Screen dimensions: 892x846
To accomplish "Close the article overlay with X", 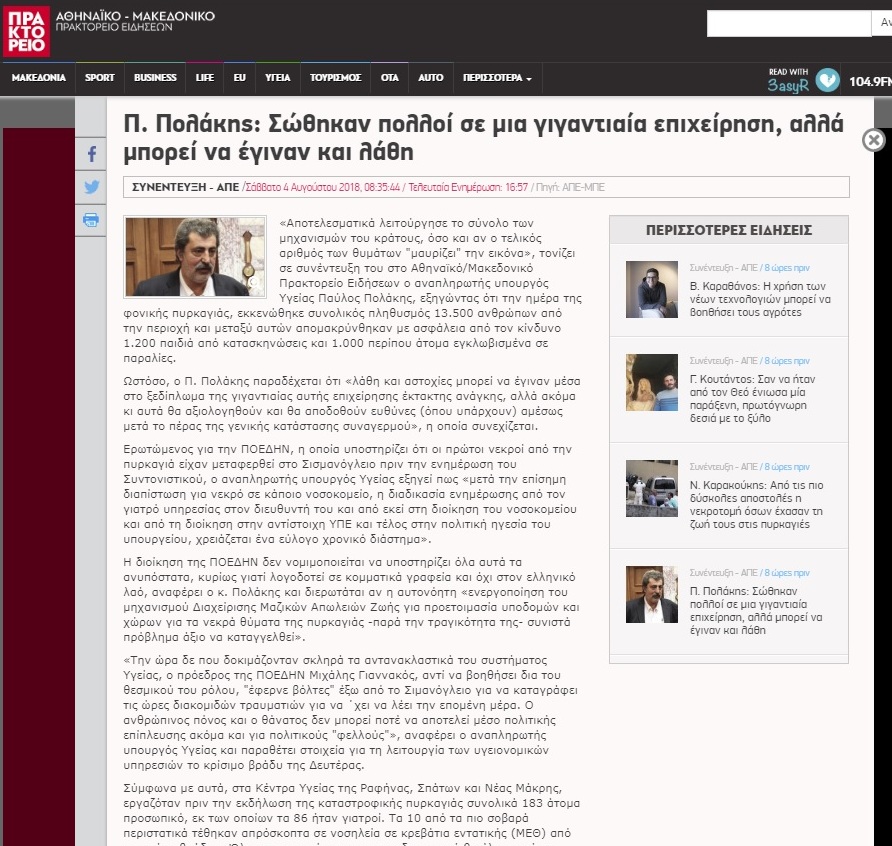I will [873, 140].
